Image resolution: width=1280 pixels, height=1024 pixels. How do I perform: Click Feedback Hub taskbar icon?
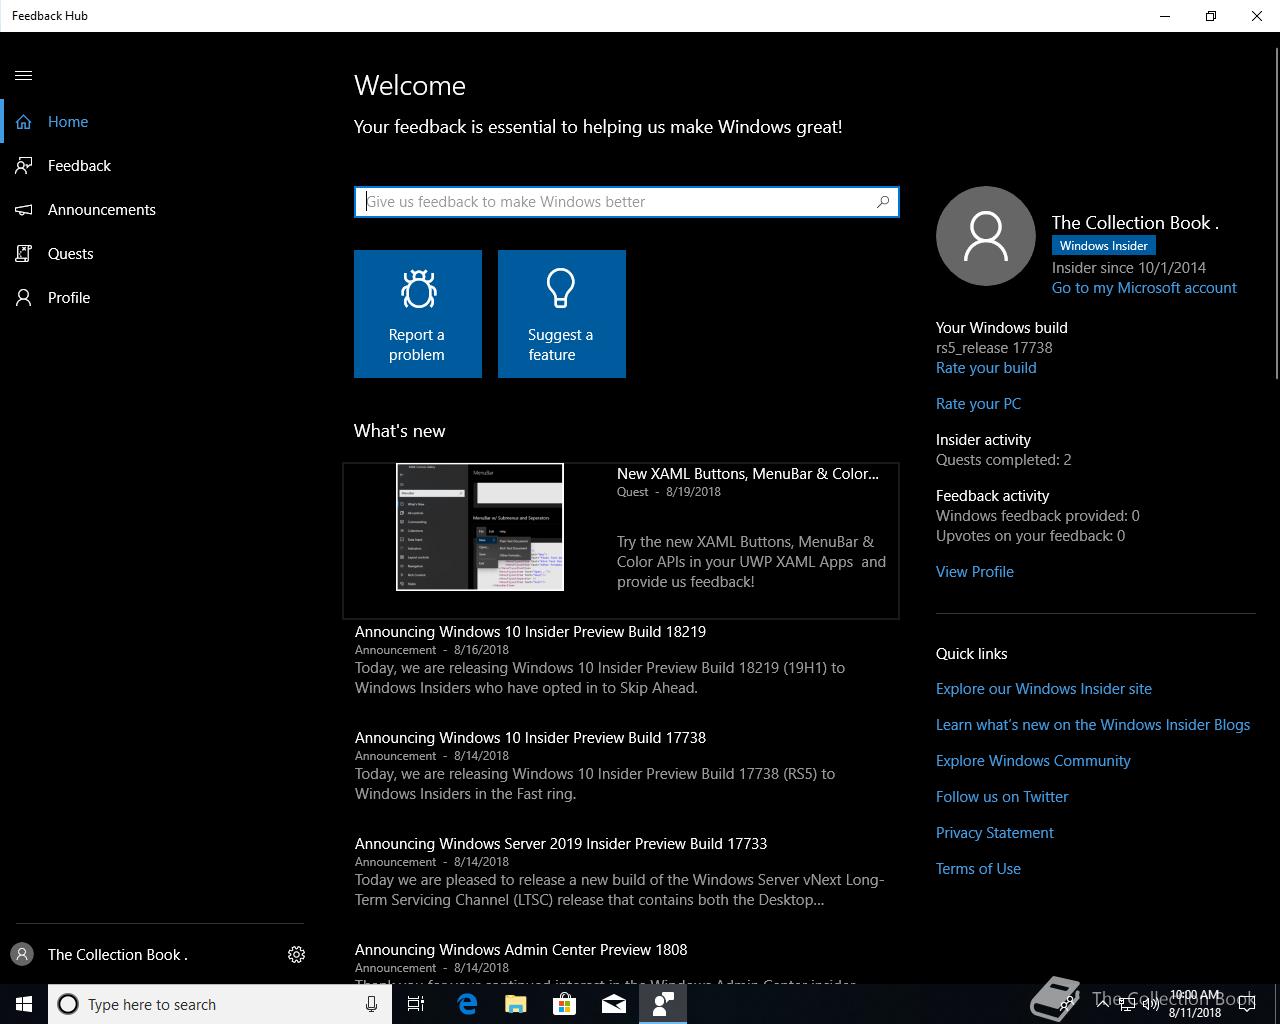[663, 1004]
